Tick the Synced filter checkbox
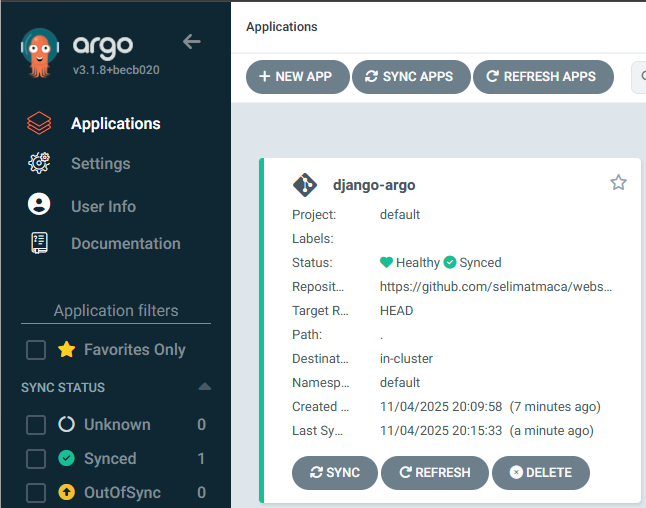 tap(36, 459)
